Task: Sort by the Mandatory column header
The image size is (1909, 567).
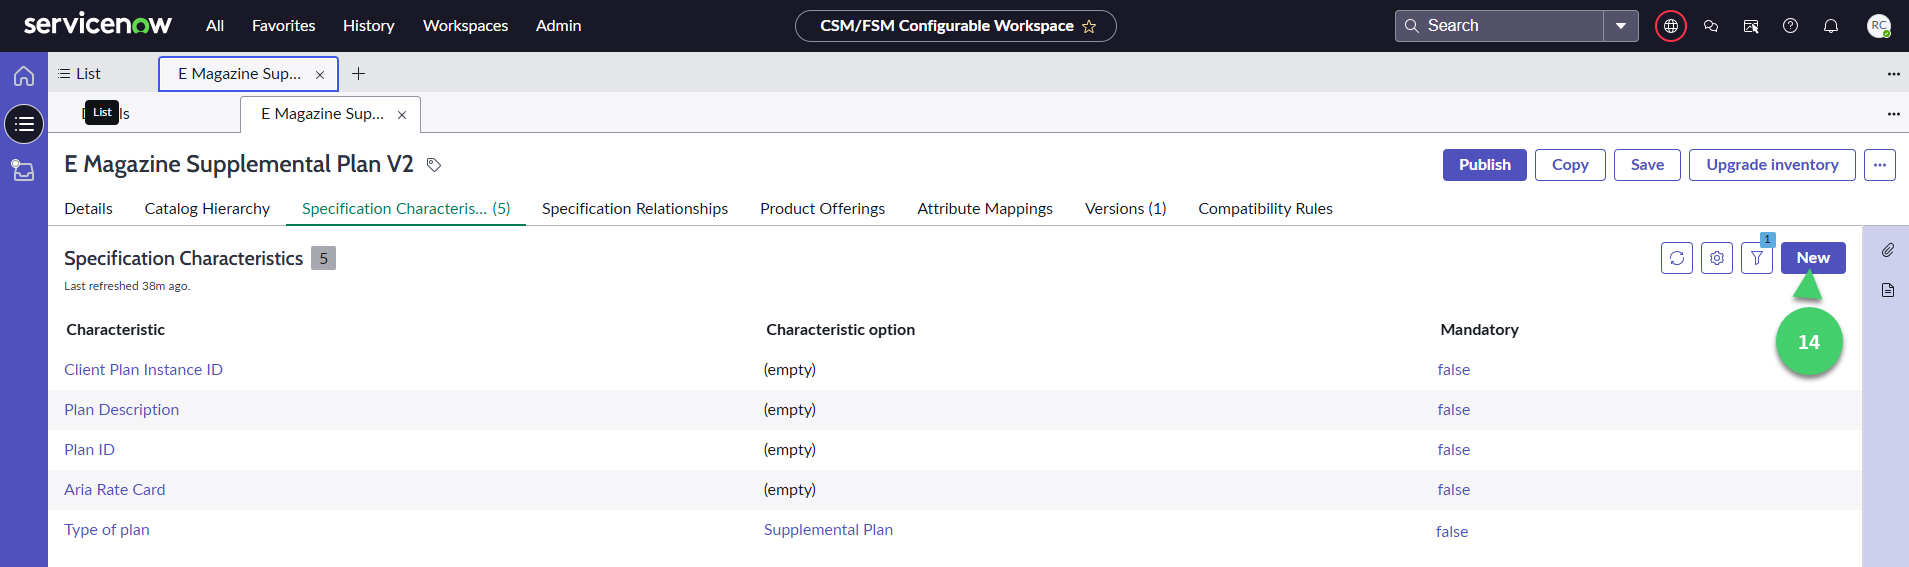Action: (1480, 330)
